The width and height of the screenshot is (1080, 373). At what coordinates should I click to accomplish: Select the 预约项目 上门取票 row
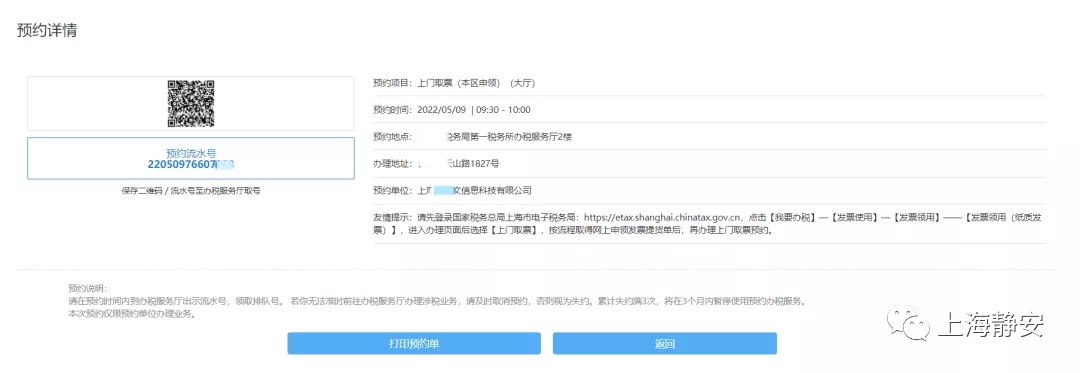(709, 83)
